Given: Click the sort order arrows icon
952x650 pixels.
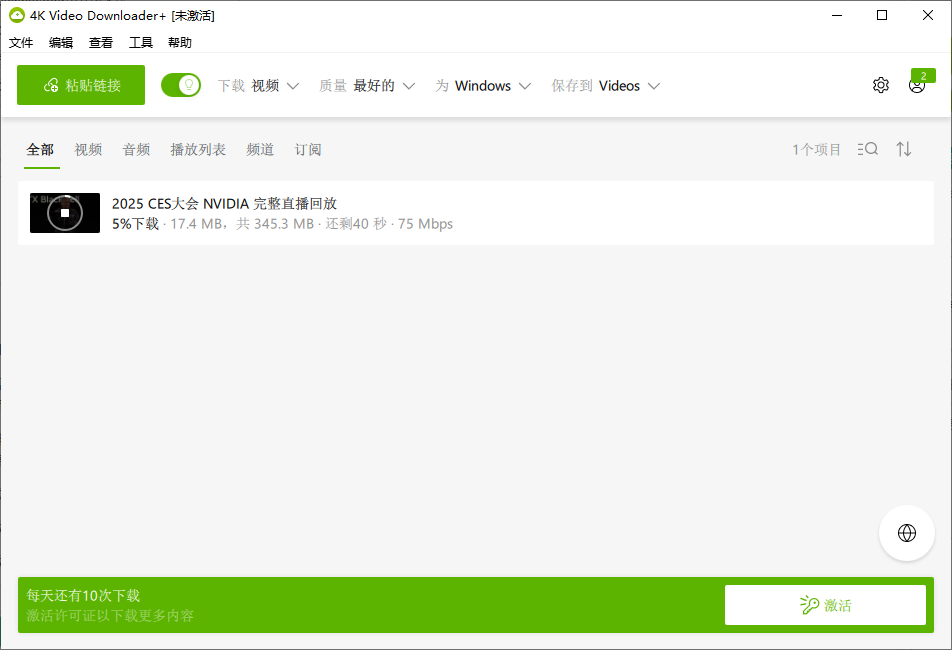Looking at the screenshot, I should coord(904,149).
